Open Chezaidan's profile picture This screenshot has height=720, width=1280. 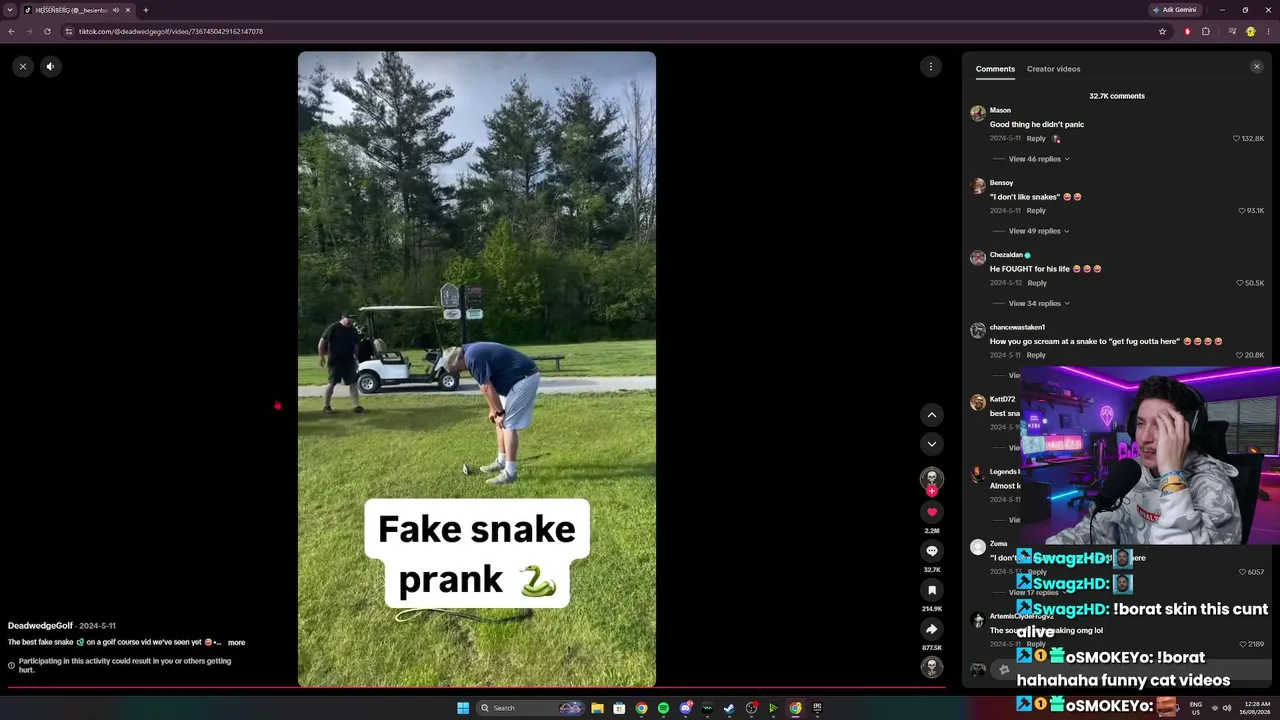click(x=978, y=258)
